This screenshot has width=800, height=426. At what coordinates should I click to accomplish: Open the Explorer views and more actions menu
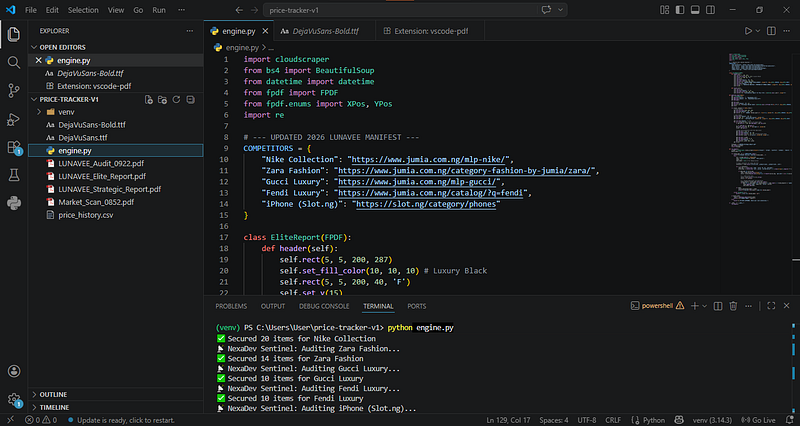190,31
